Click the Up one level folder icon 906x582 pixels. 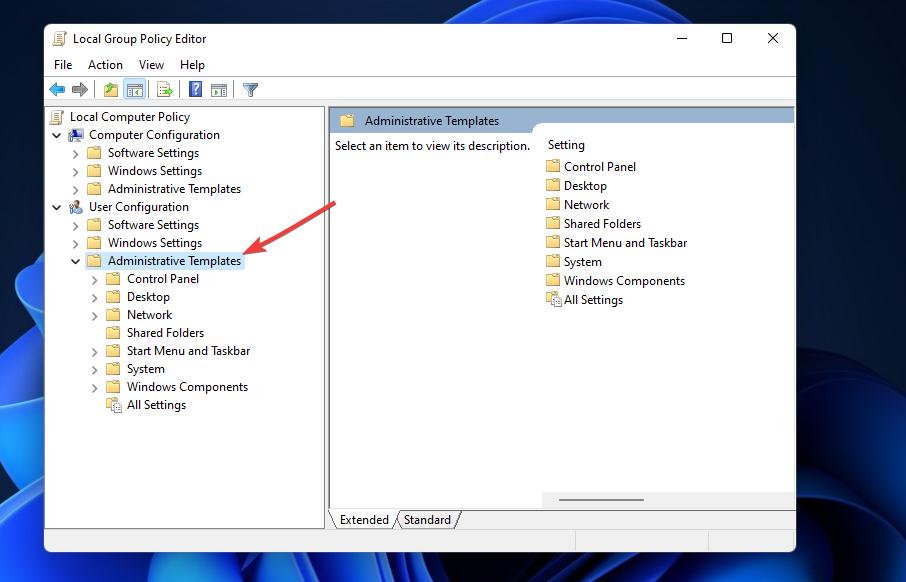coord(111,90)
